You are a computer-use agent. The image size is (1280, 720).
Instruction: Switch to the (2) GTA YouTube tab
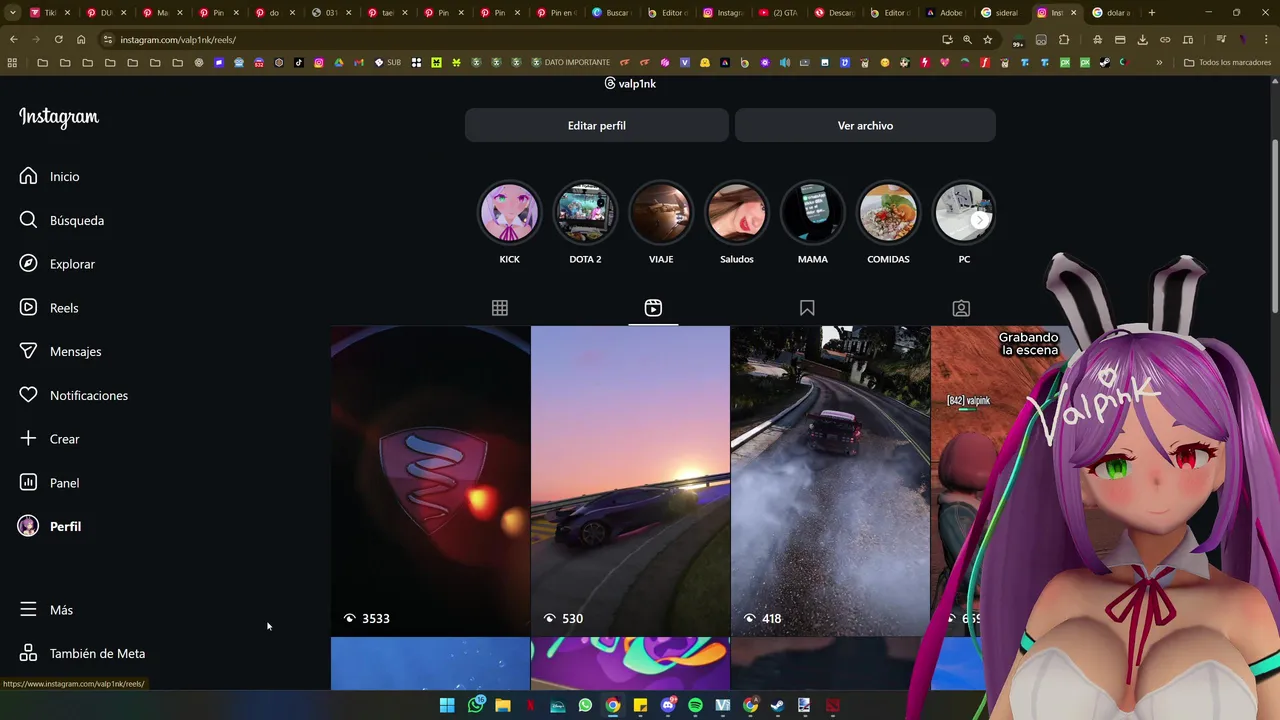[780, 13]
